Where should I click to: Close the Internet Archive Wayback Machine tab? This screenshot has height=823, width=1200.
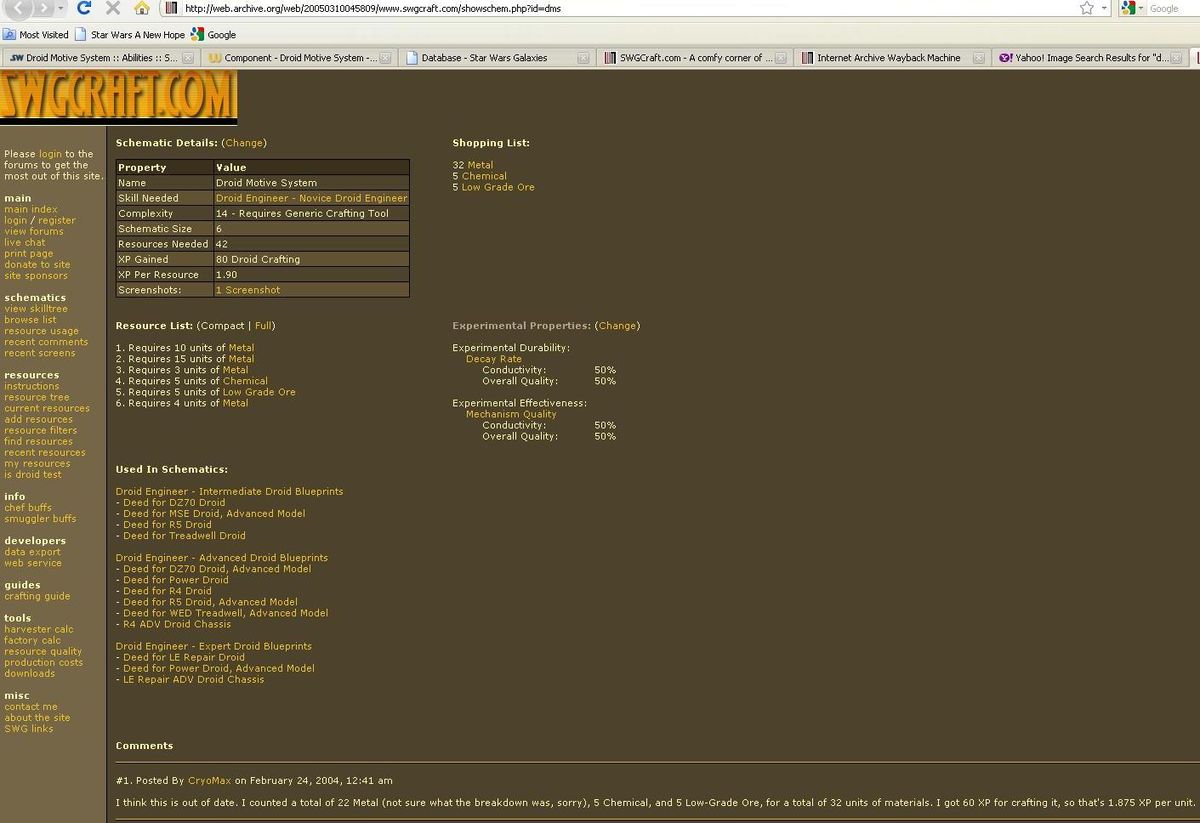pos(979,58)
